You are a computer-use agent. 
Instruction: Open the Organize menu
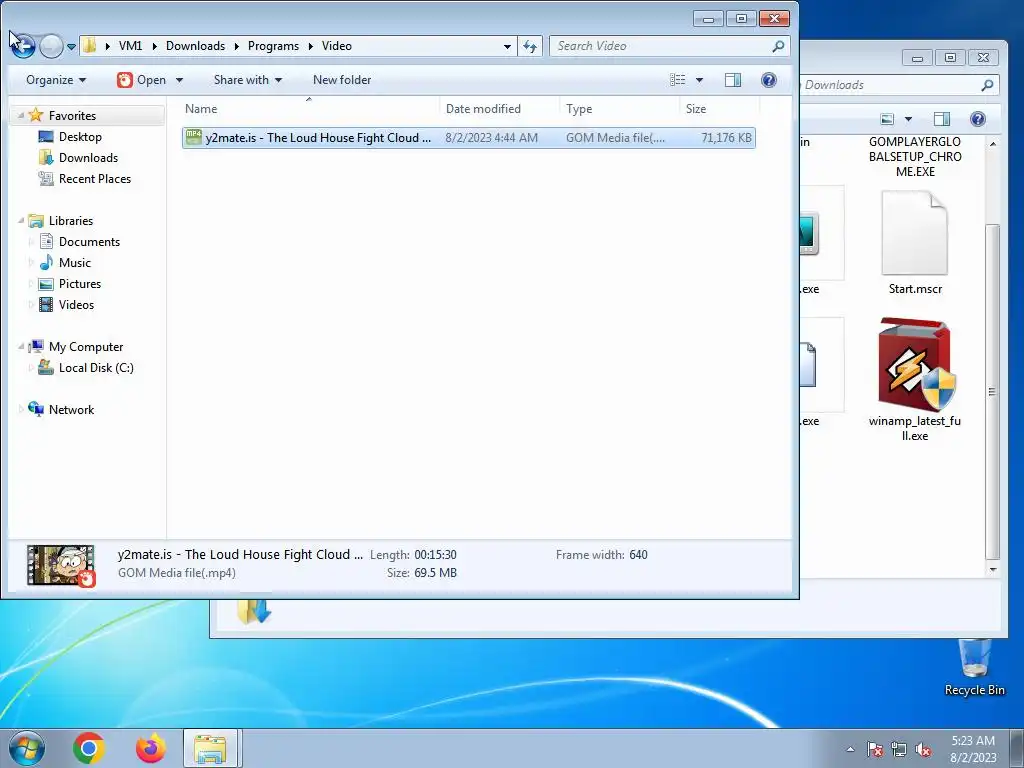coord(56,80)
